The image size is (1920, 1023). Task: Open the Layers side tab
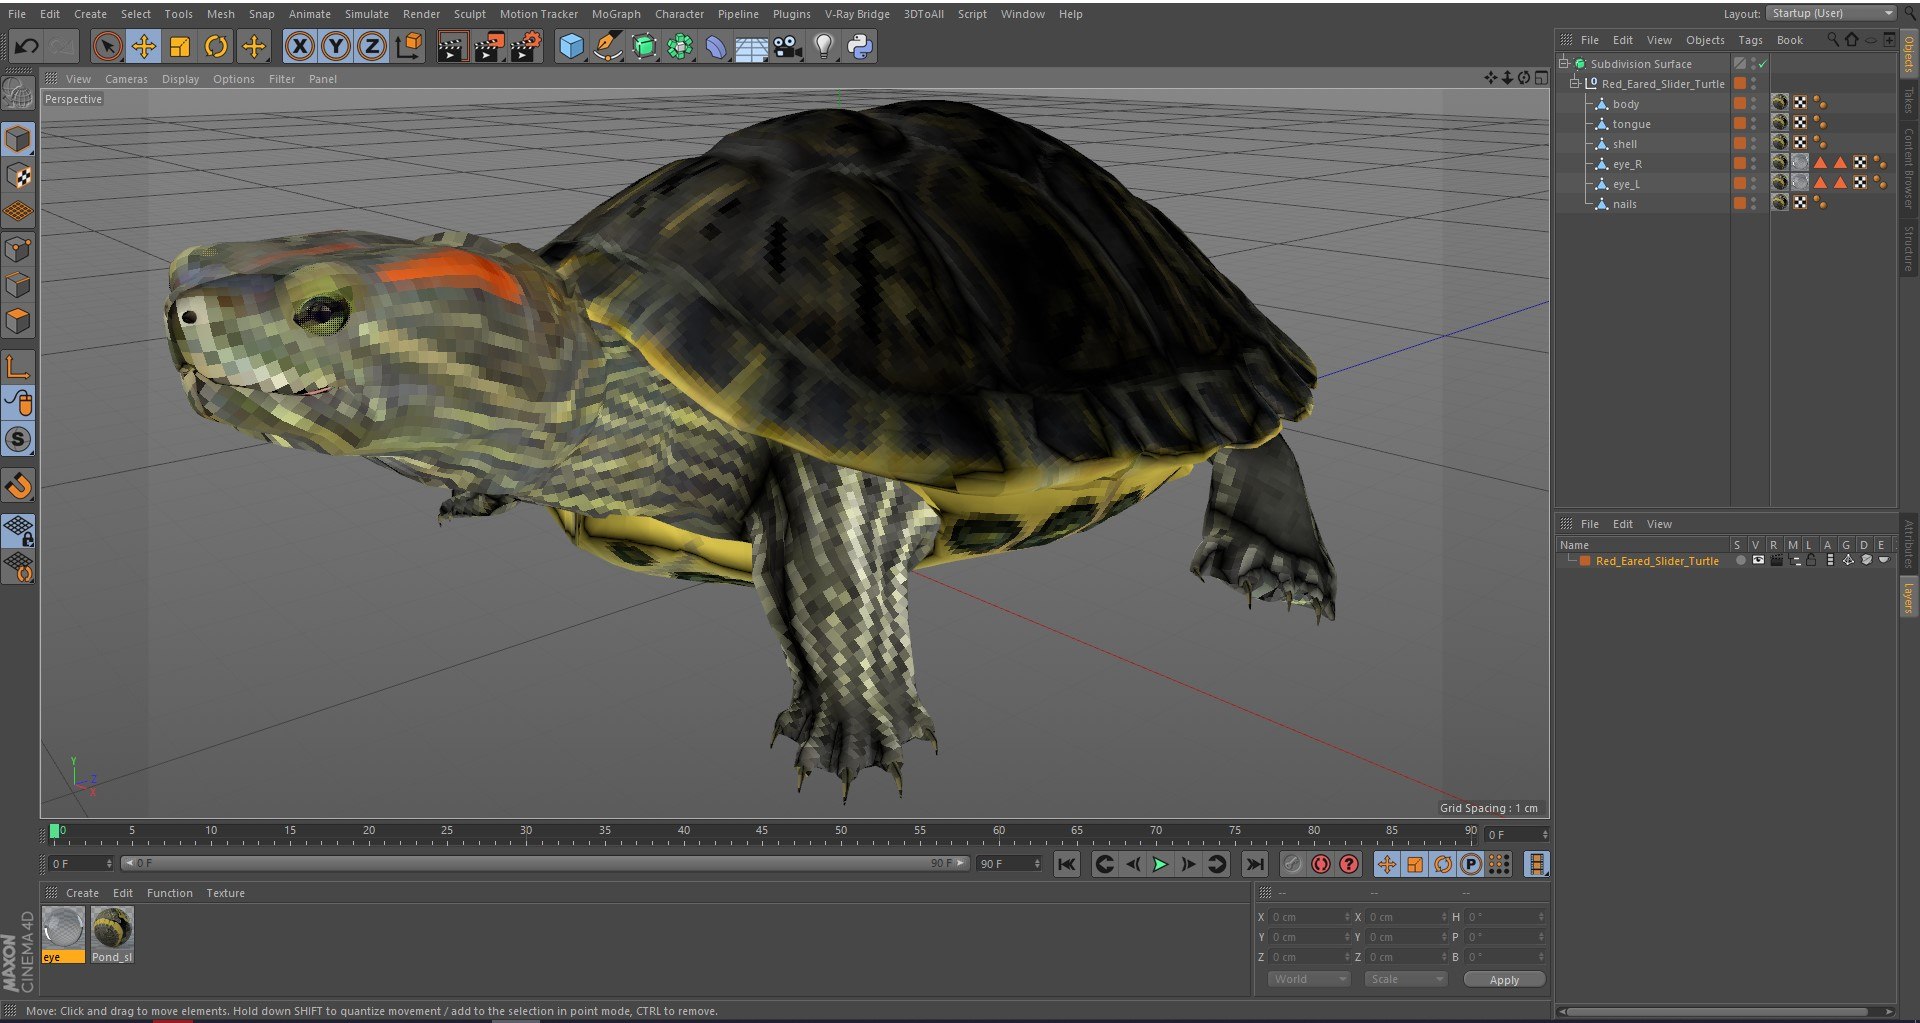coord(1909,598)
